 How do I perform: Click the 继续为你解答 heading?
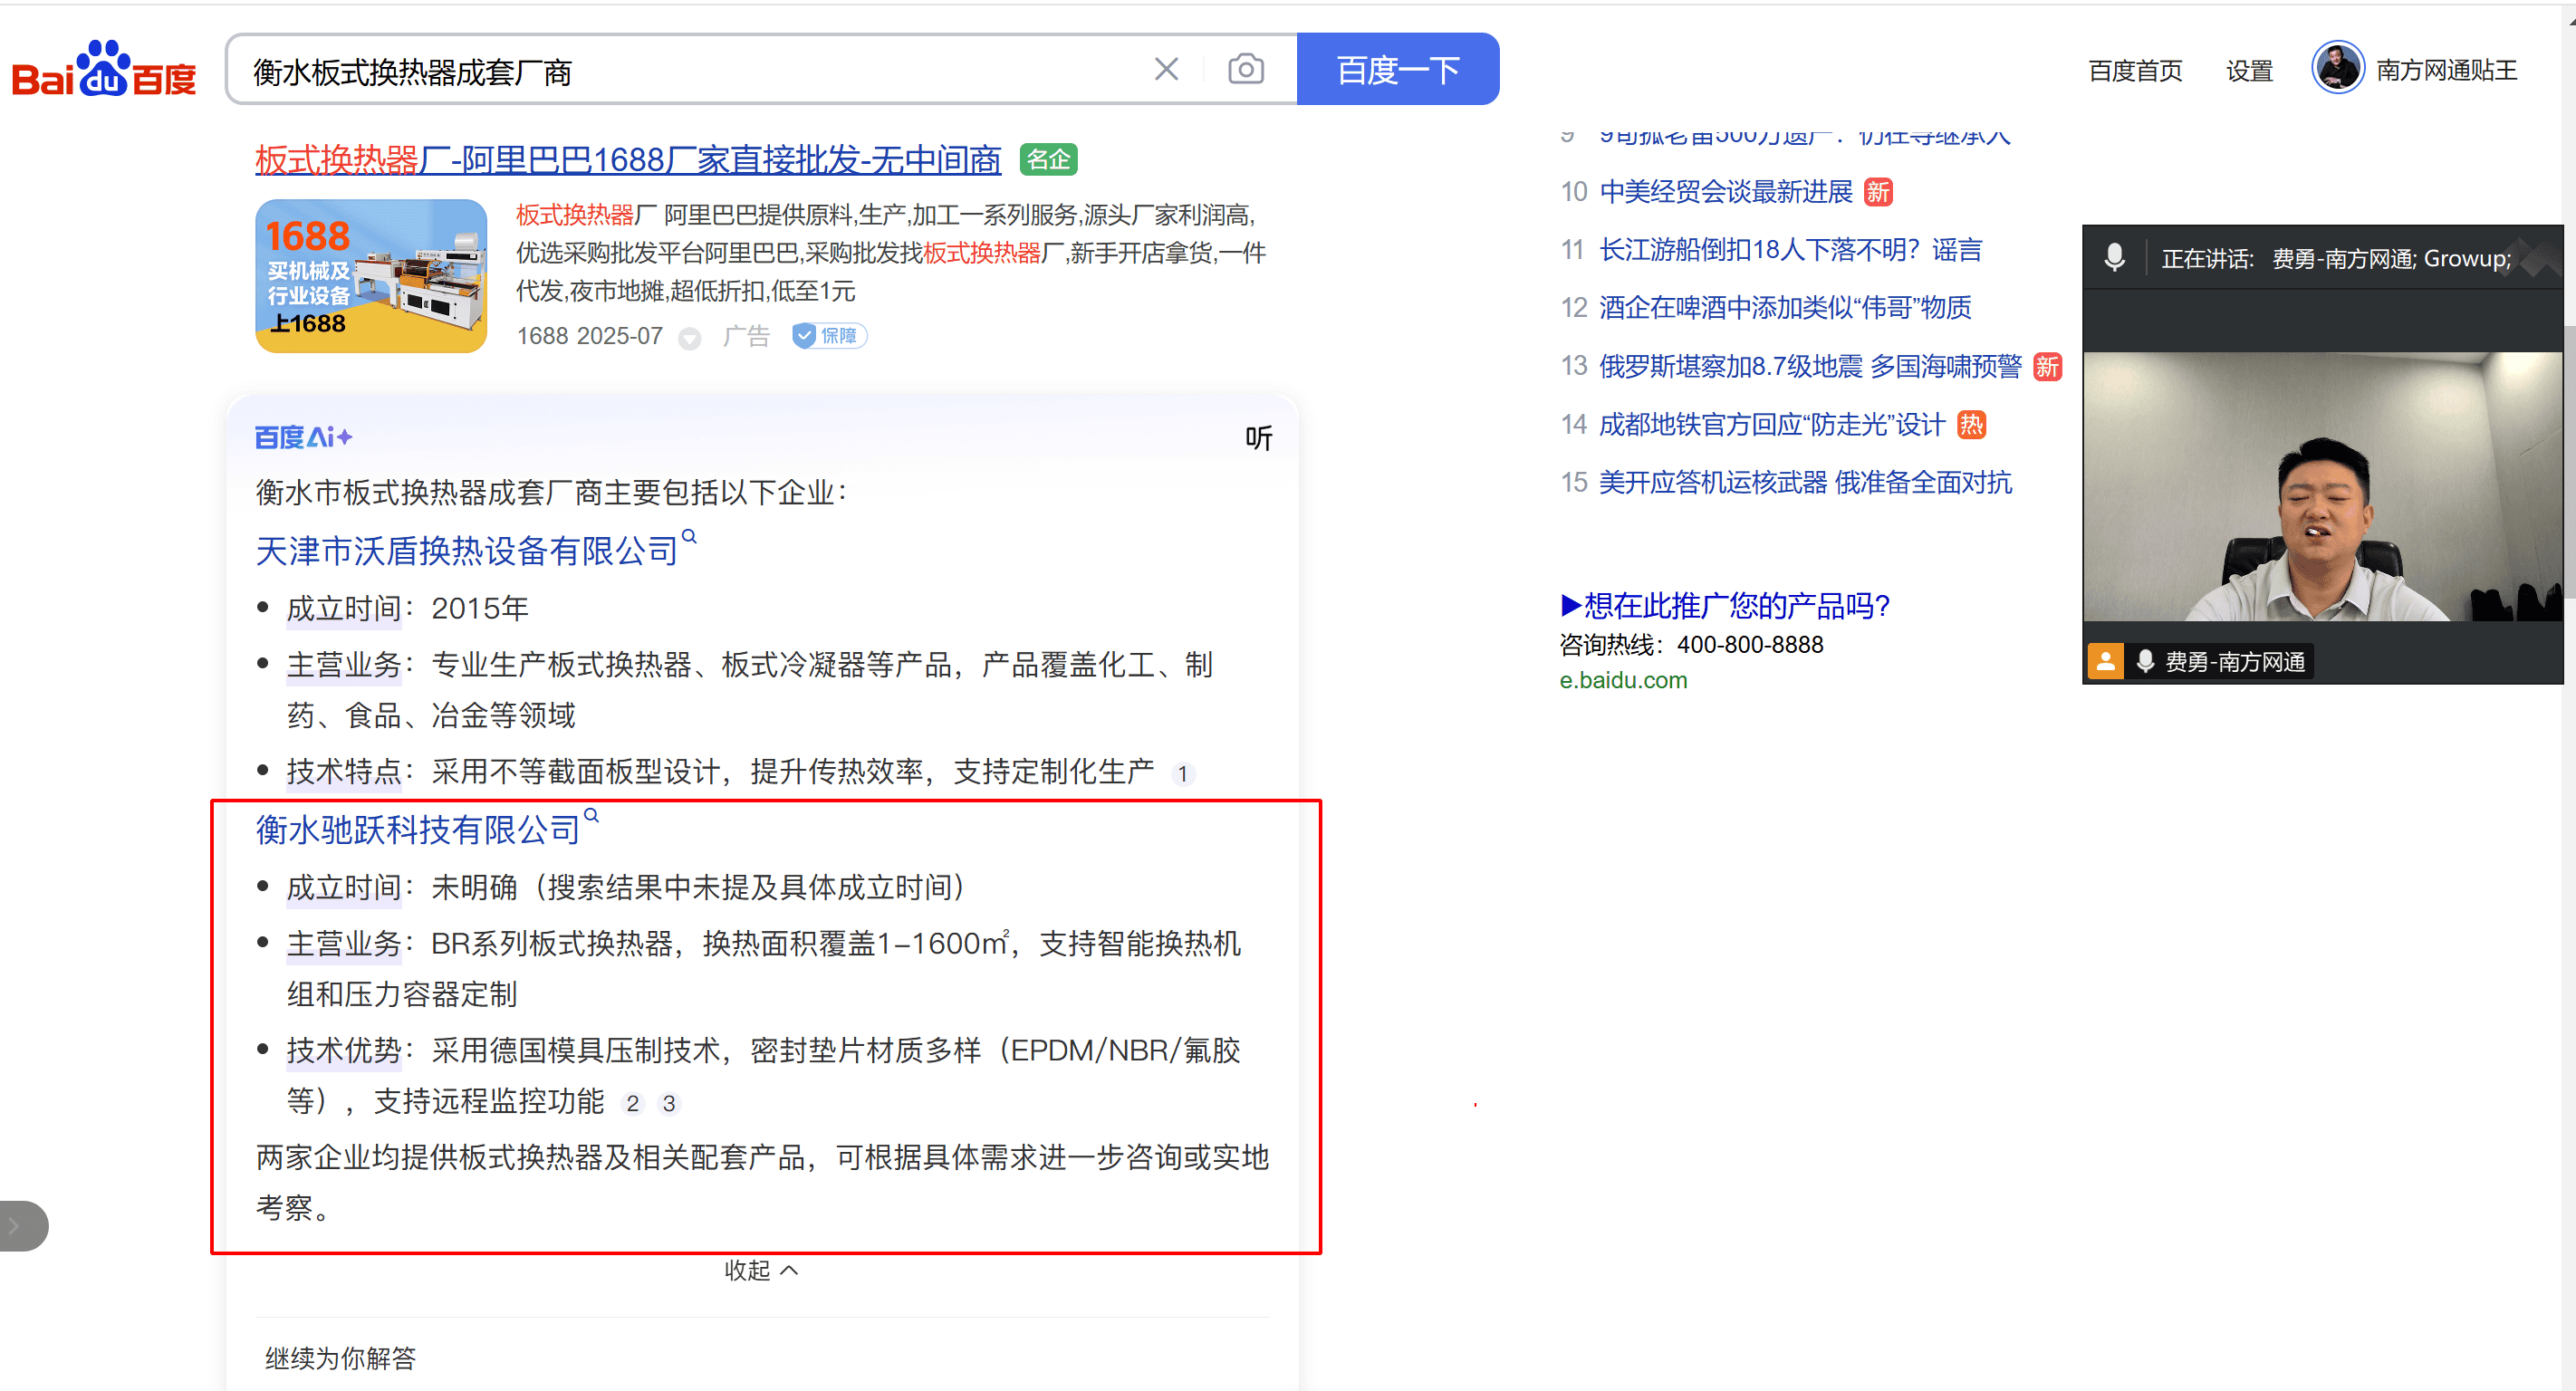tap(340, 1358)
